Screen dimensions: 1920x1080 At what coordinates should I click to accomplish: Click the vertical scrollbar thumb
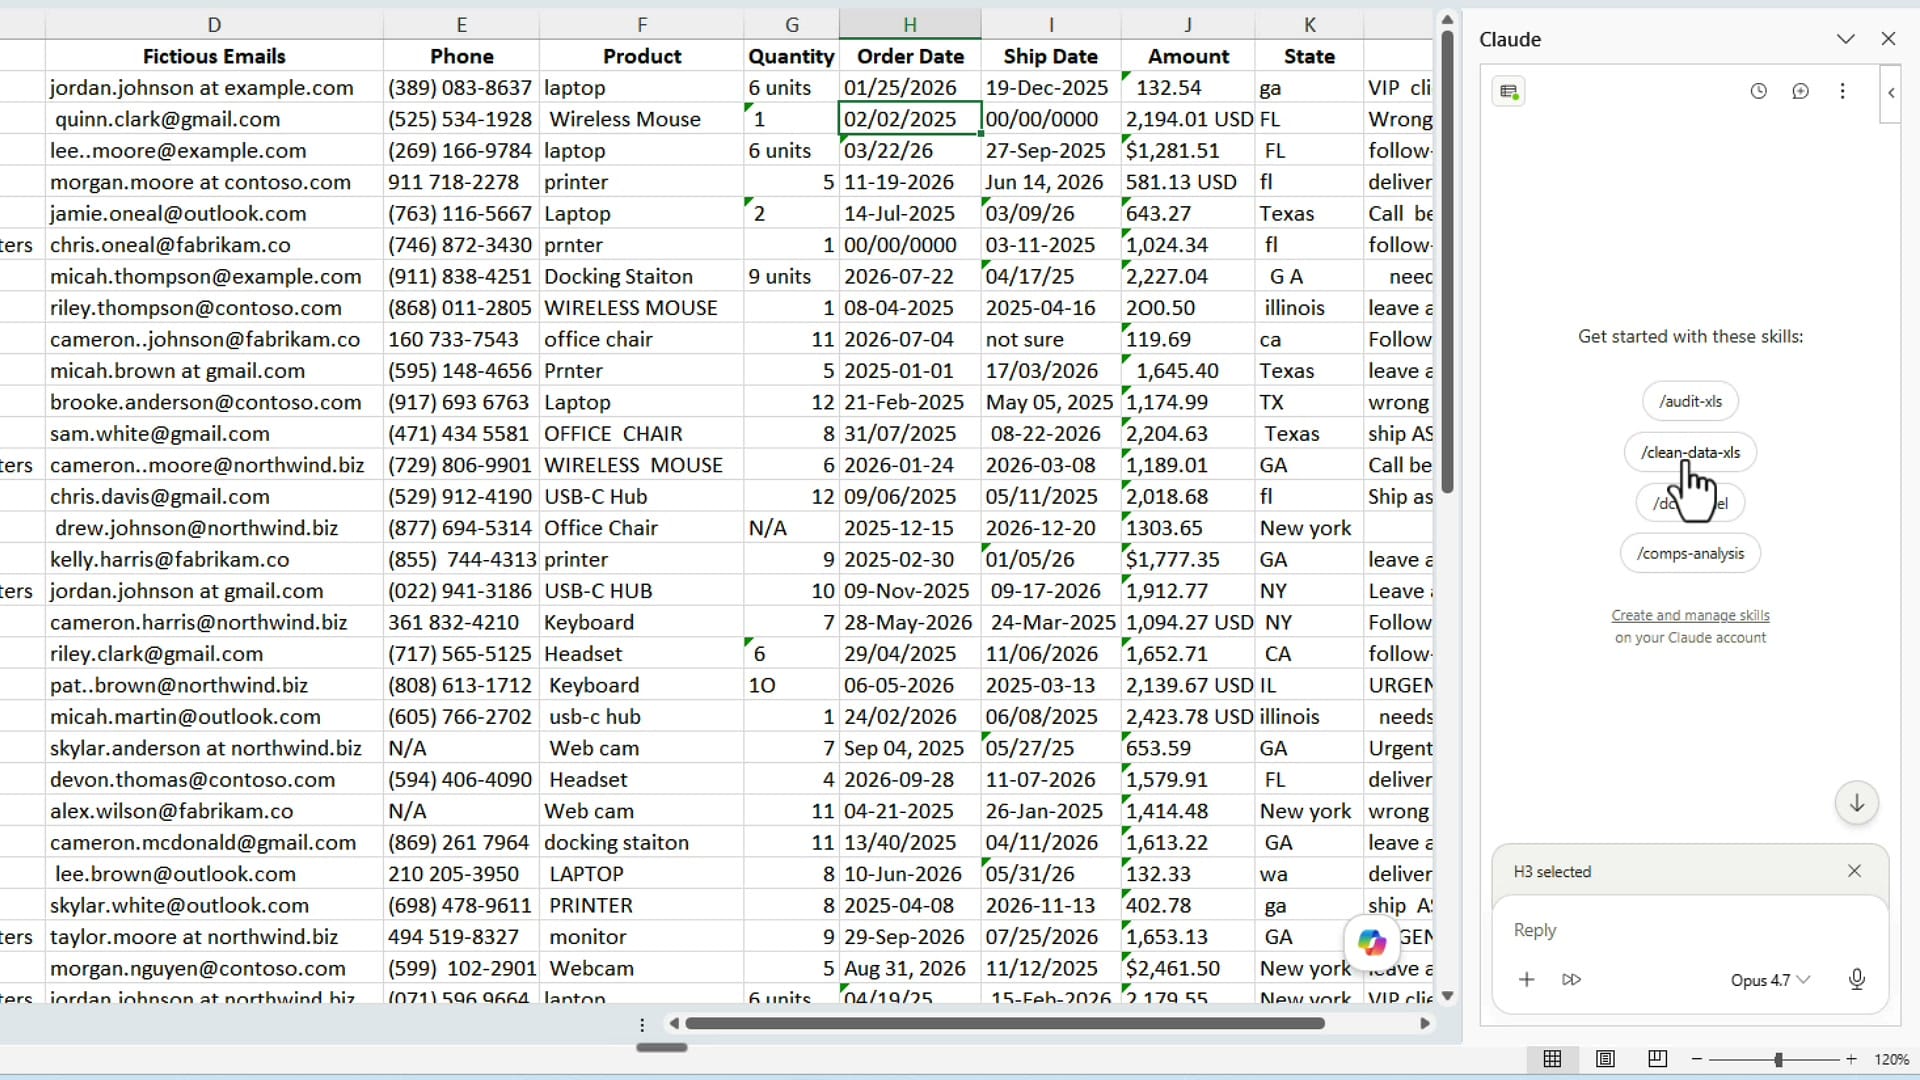pyautogui.click(x=1447, y=260)
